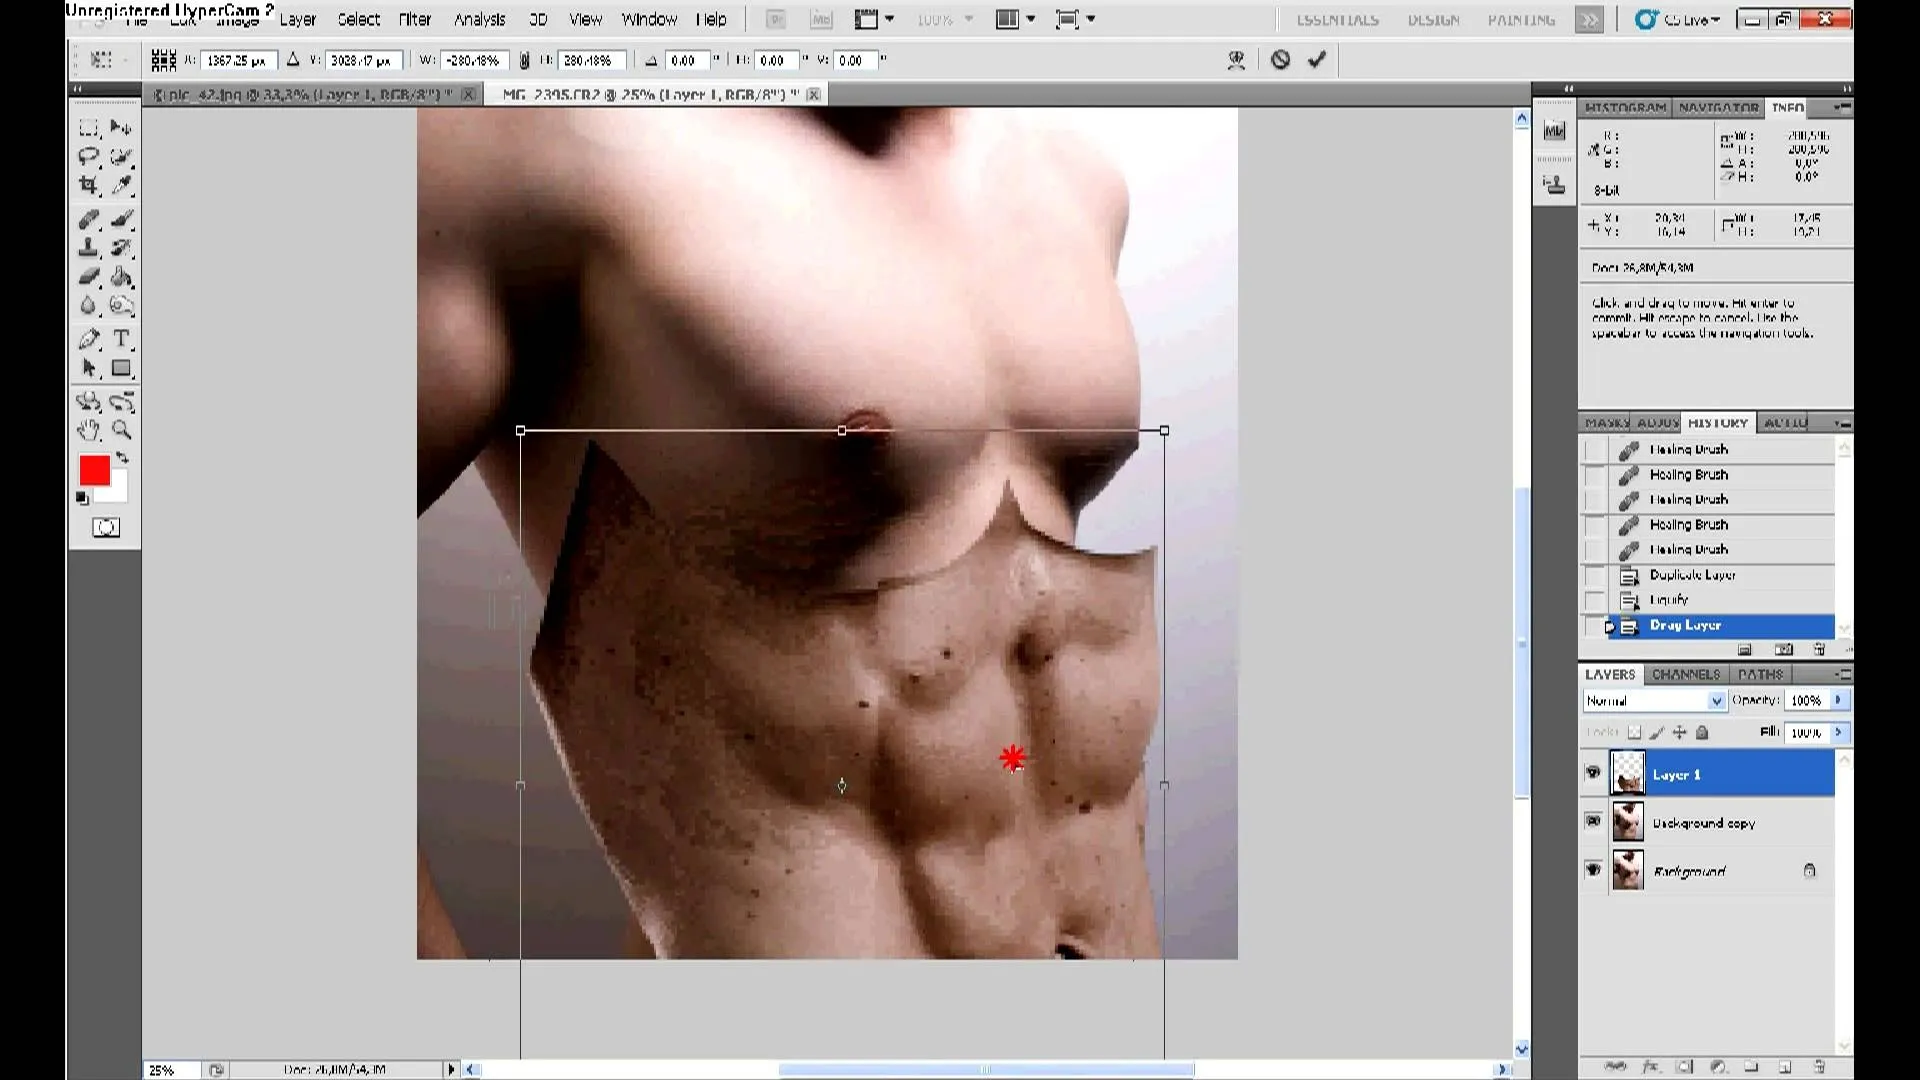Select the 3D Rotate tool

[x=89, y=402]
